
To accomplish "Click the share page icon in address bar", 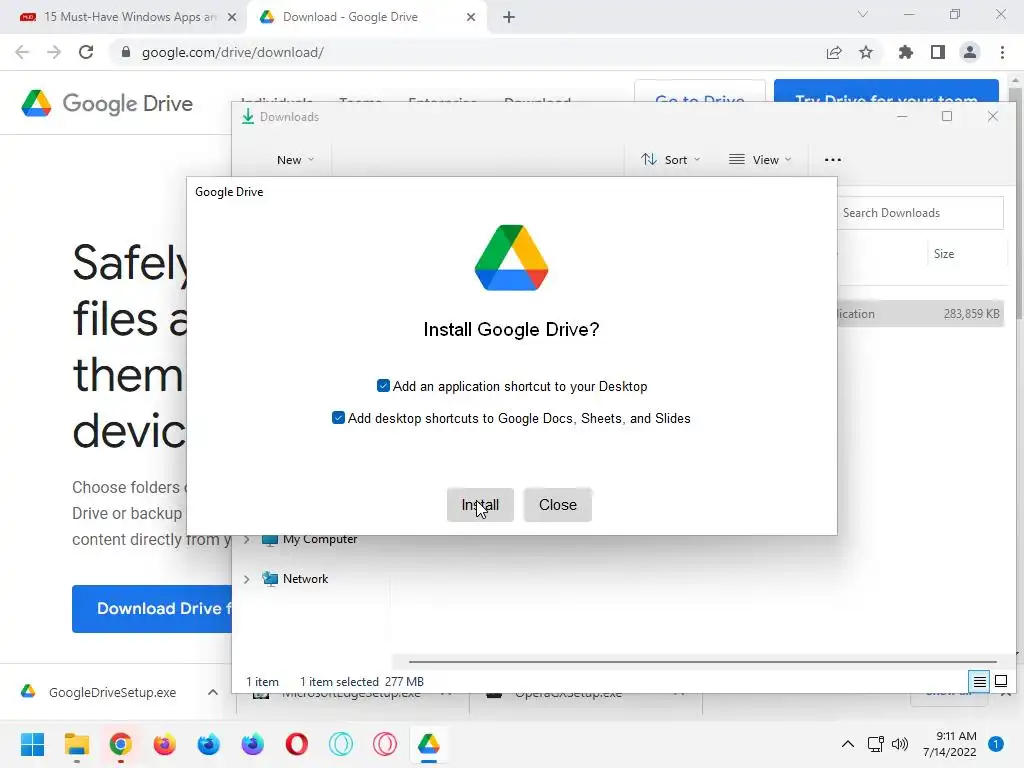I will (x=834, y=52).
